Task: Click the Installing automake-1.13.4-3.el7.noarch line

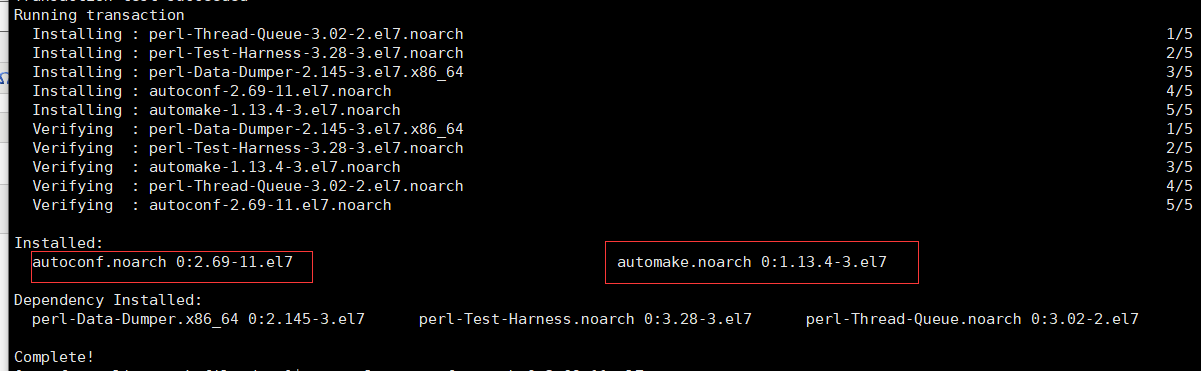Action: pos(216,111)
